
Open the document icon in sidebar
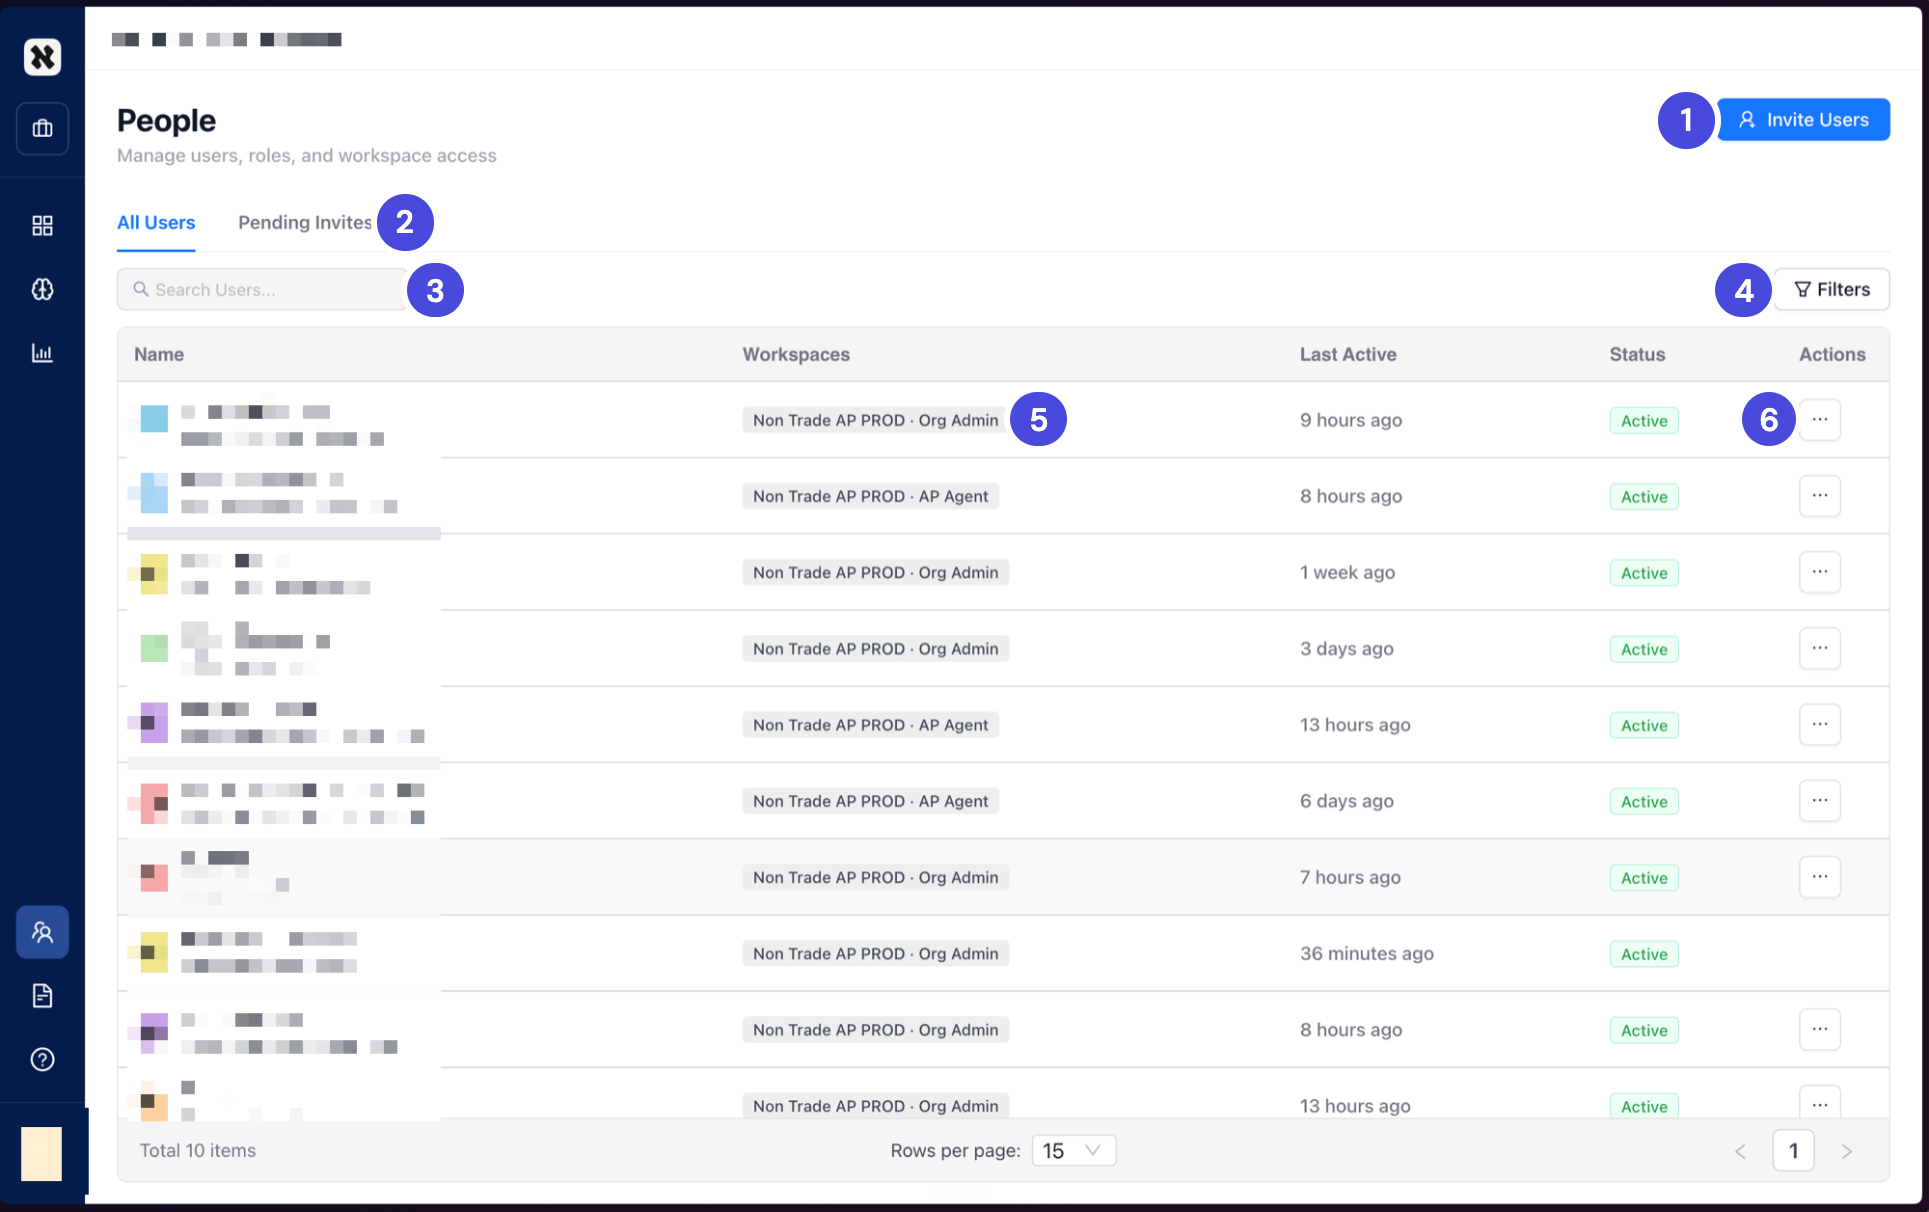(42, 996)
